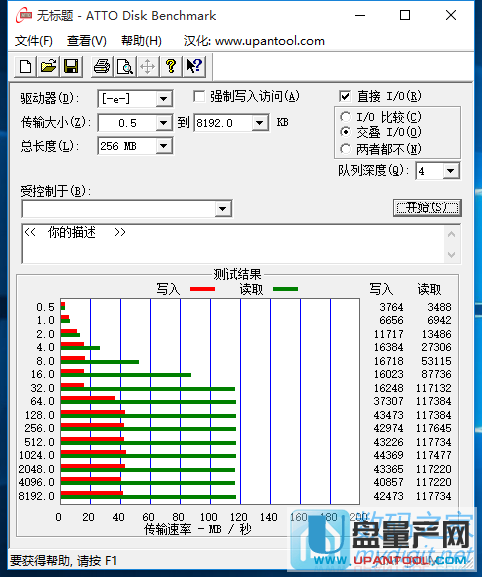This screenshot has height=577, width=482.
Task: Expand the 受控制于 dropdown list
Action: coord(222,209)
